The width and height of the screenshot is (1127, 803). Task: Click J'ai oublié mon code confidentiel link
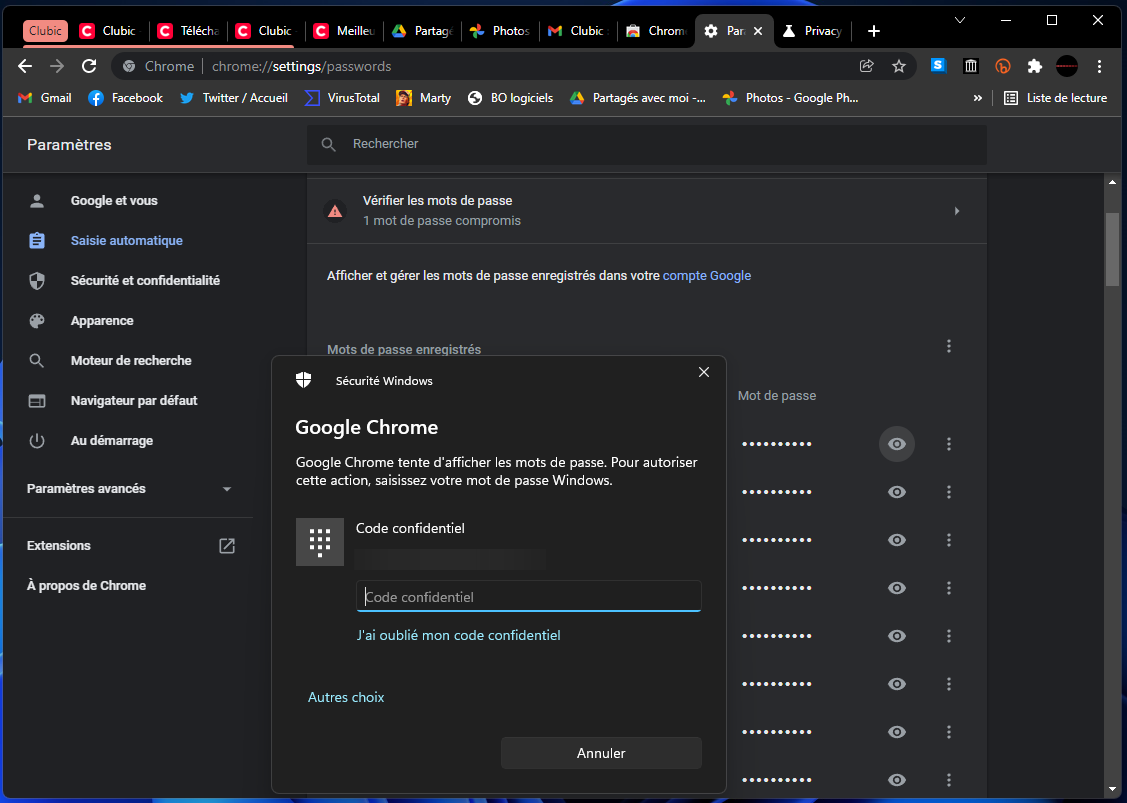(459, 635)
